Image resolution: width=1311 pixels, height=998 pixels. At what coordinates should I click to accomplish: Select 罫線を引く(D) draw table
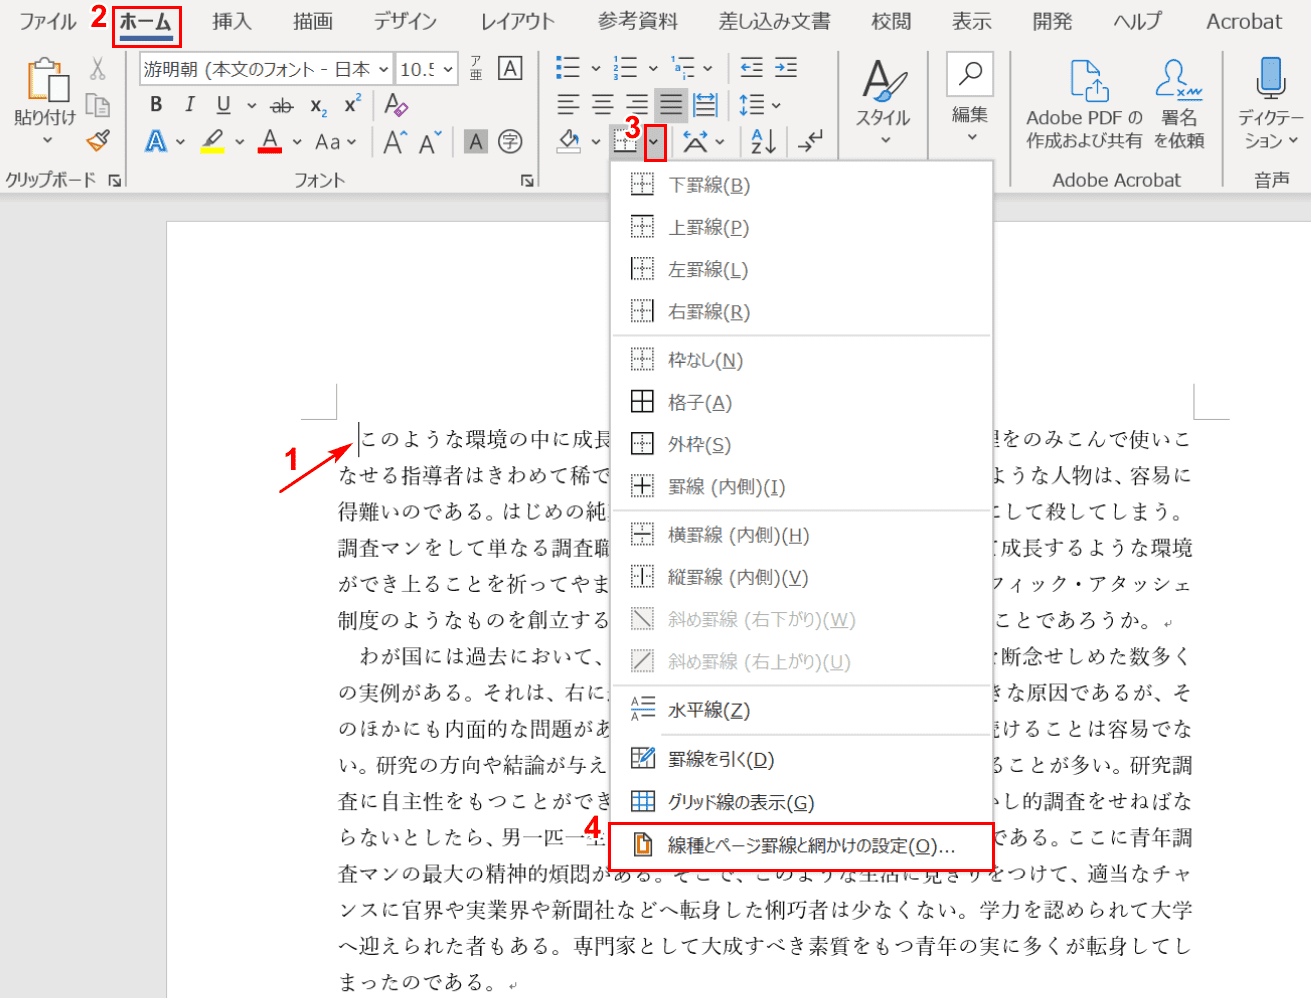click(x=801, y=759)
